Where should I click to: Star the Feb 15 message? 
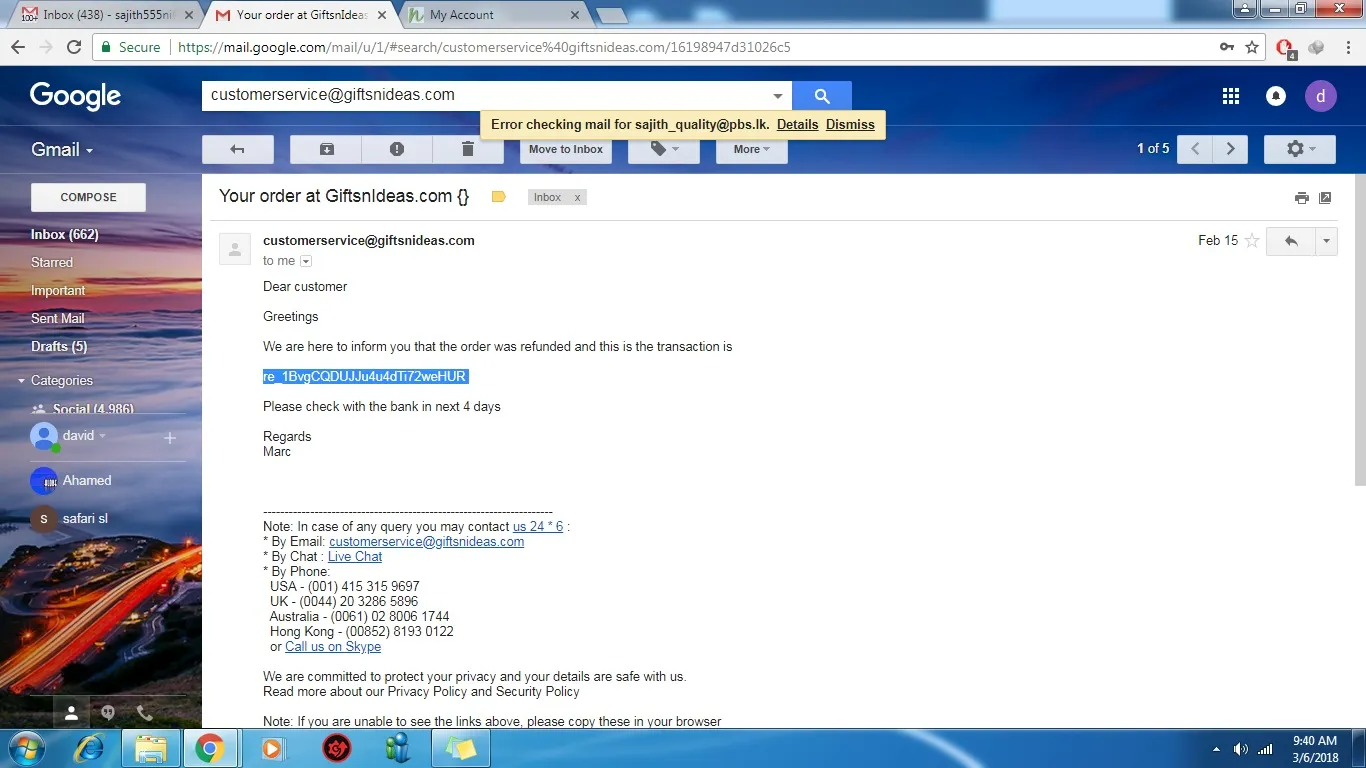(1252, 241)
